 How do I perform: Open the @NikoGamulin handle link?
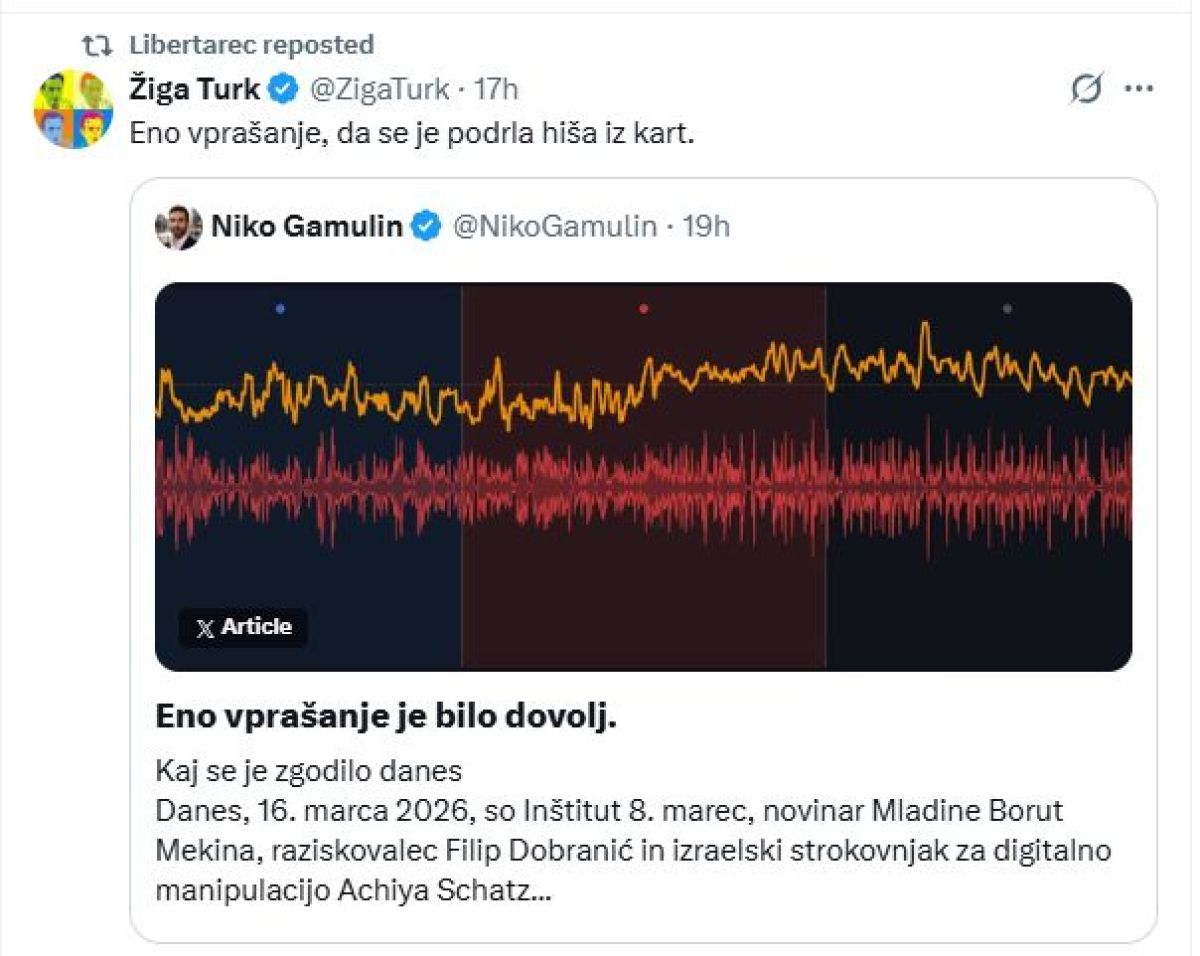click(x=555, y=227)
